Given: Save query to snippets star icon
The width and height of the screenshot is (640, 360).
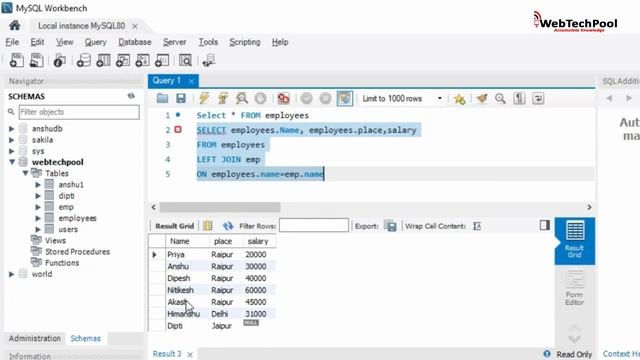Looking at the screenshot, I should 459,98.
